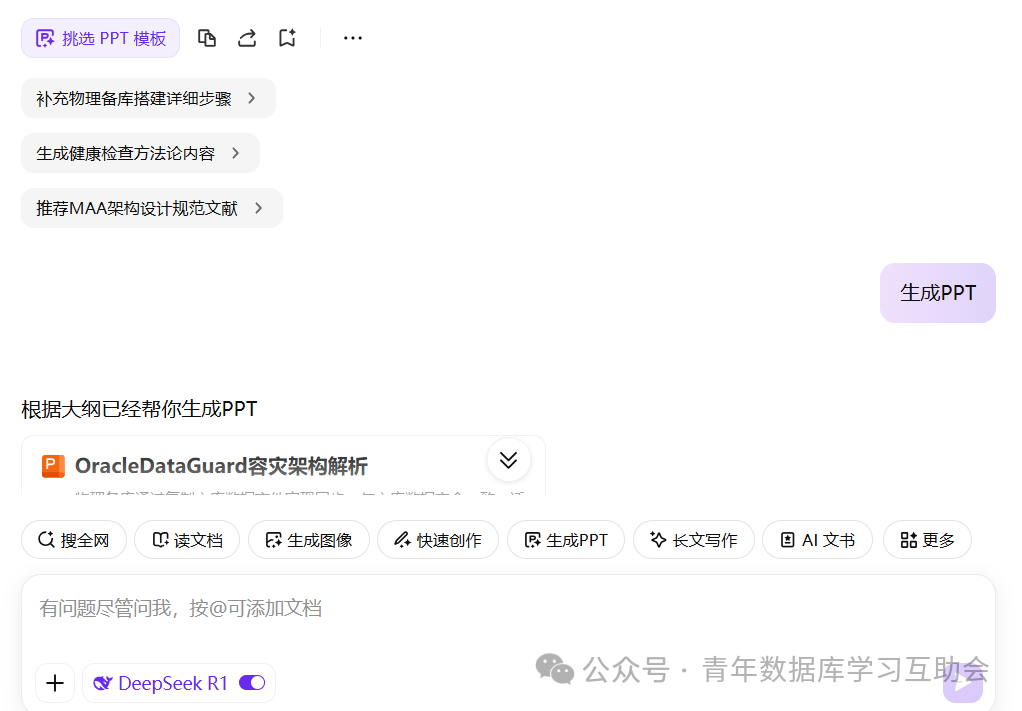Select suggestion 补充物理备库搭建详细步骤
Screen dimensions: 1022x711
click(x=149, y=98)
